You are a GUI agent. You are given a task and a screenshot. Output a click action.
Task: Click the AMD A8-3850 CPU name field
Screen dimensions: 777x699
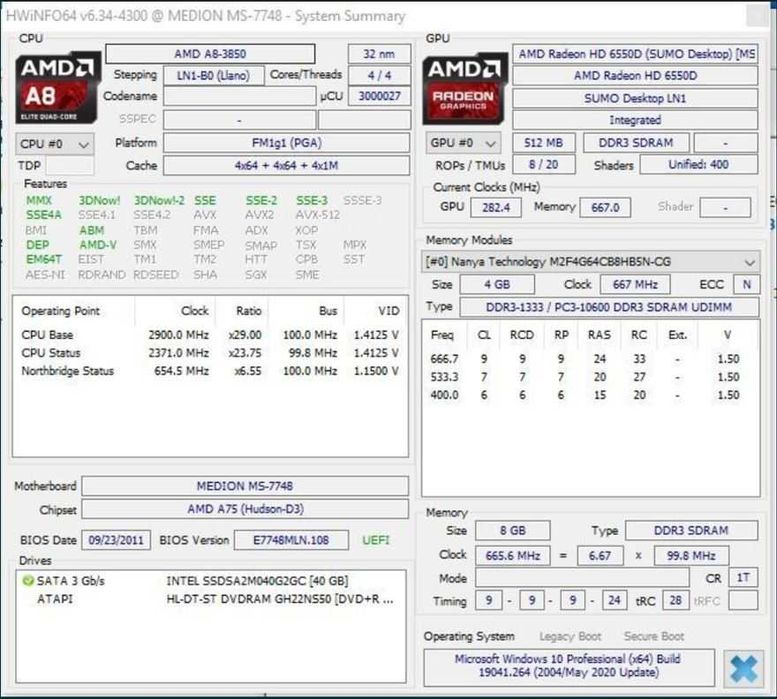pos(210,54)
